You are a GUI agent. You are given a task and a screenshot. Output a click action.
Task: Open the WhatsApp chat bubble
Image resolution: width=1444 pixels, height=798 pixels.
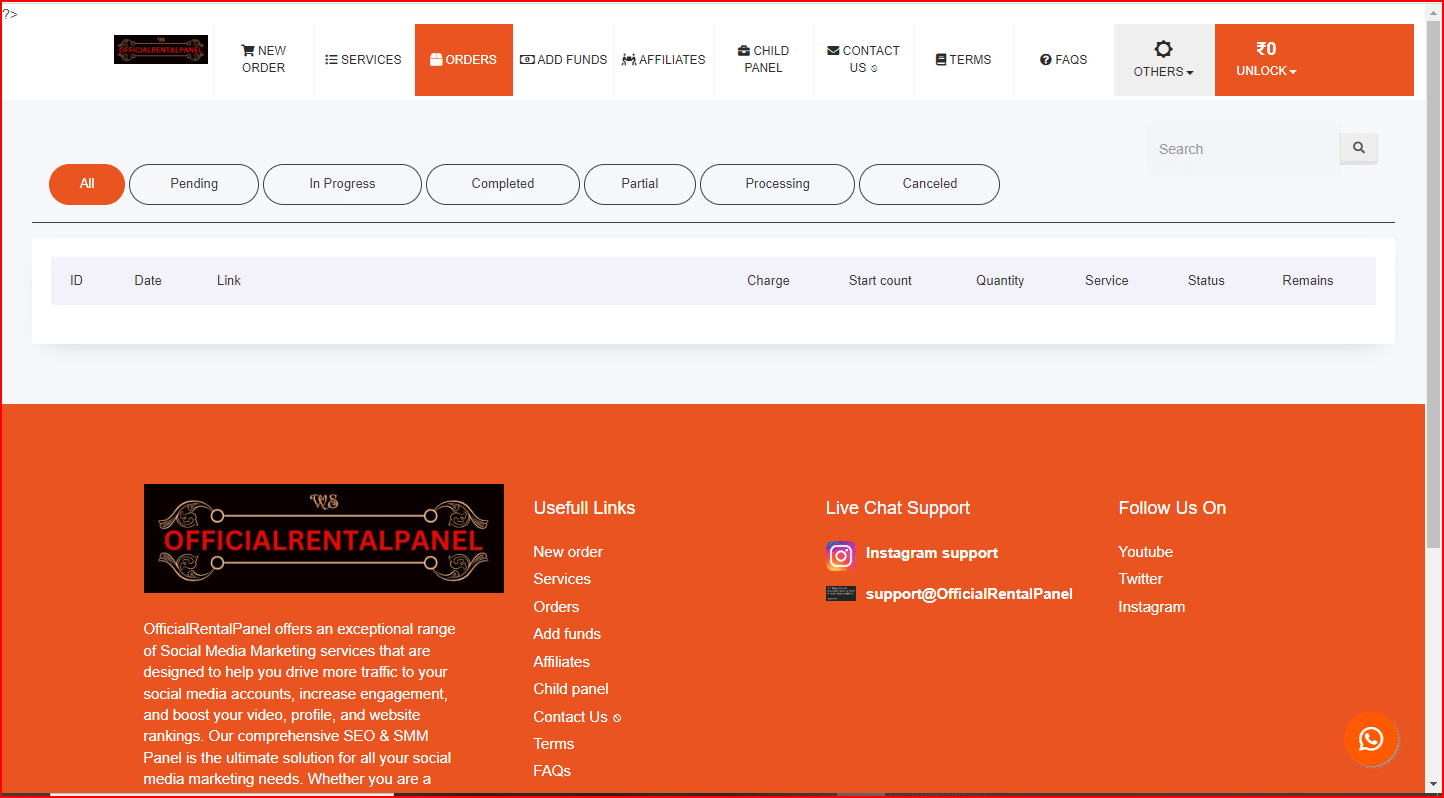(1371, 739)
